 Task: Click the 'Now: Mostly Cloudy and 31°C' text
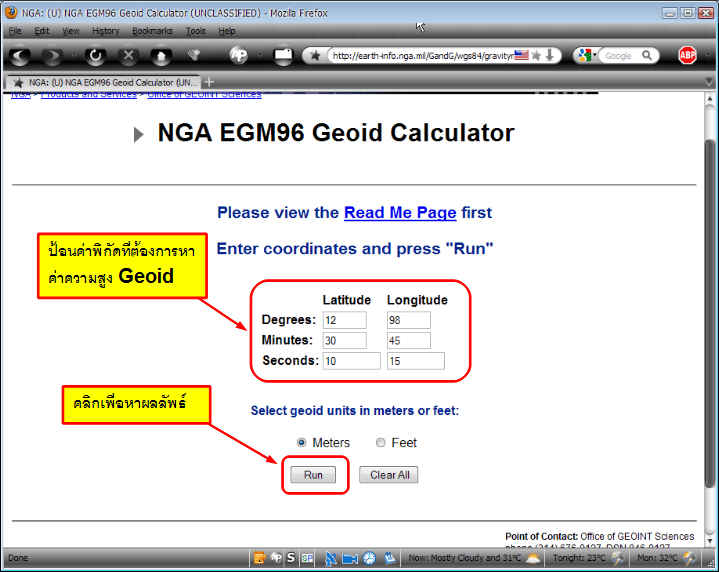[465, 558]
